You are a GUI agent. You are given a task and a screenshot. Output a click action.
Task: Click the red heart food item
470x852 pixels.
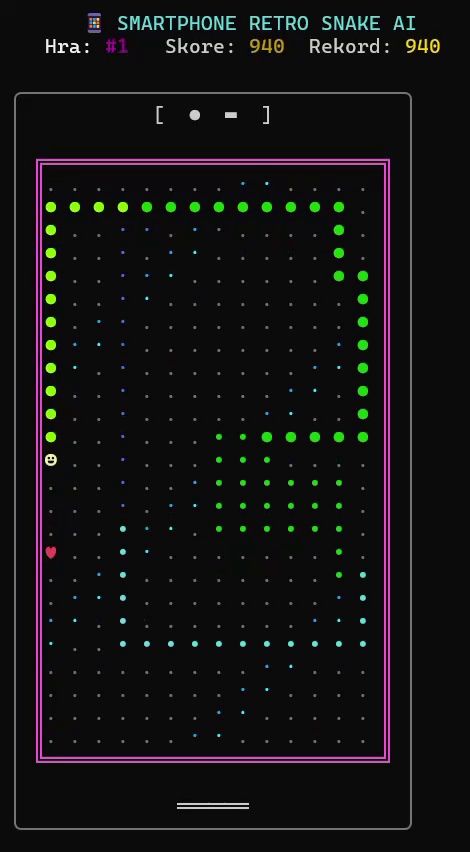pos(51,553)
